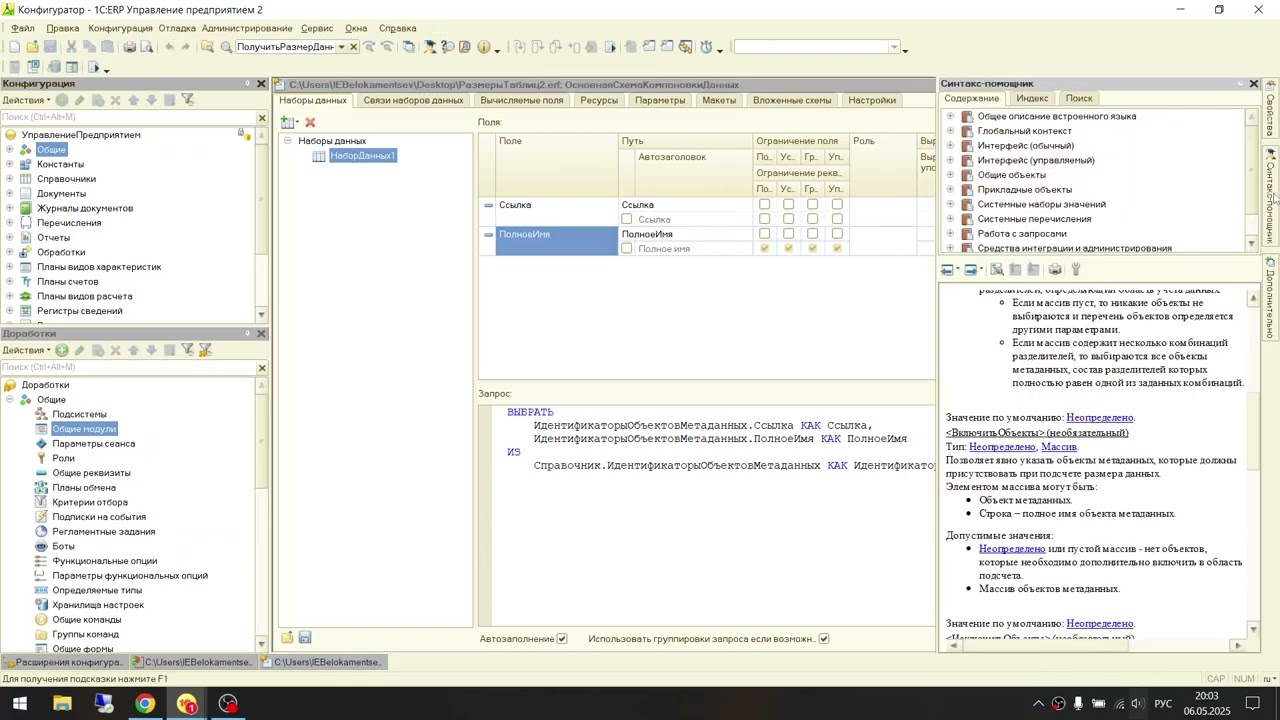
Task: Click the yellow information icon in toolbar
Action: (484, 47)
